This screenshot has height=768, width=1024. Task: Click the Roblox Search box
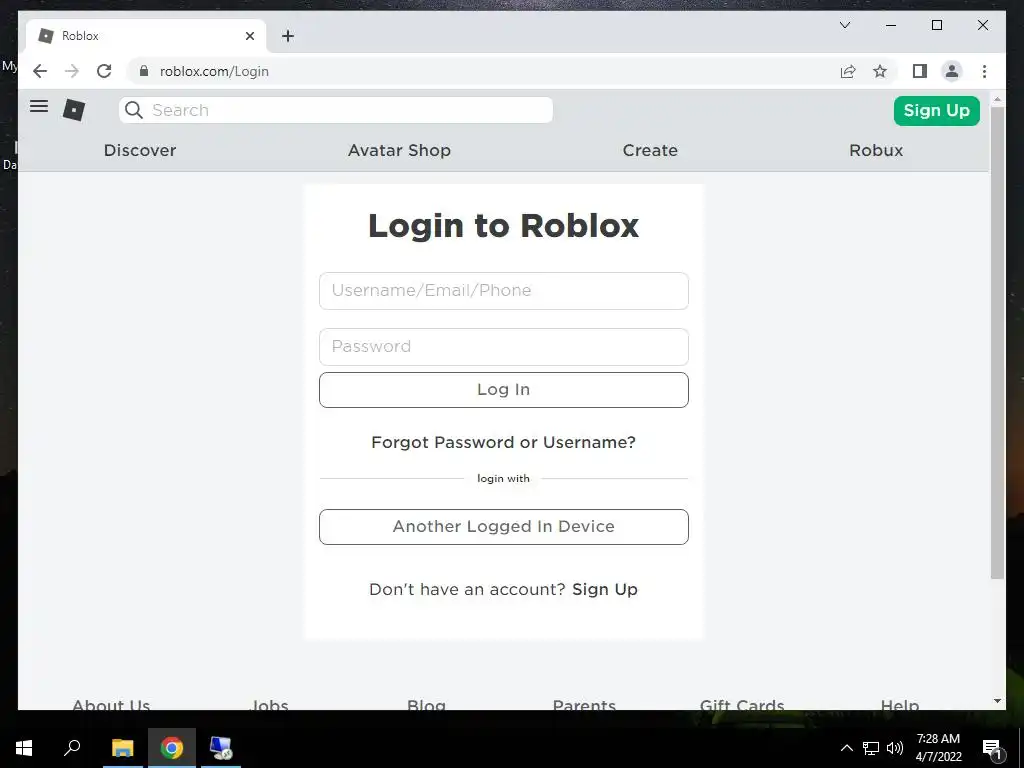[x=336, y=110]
